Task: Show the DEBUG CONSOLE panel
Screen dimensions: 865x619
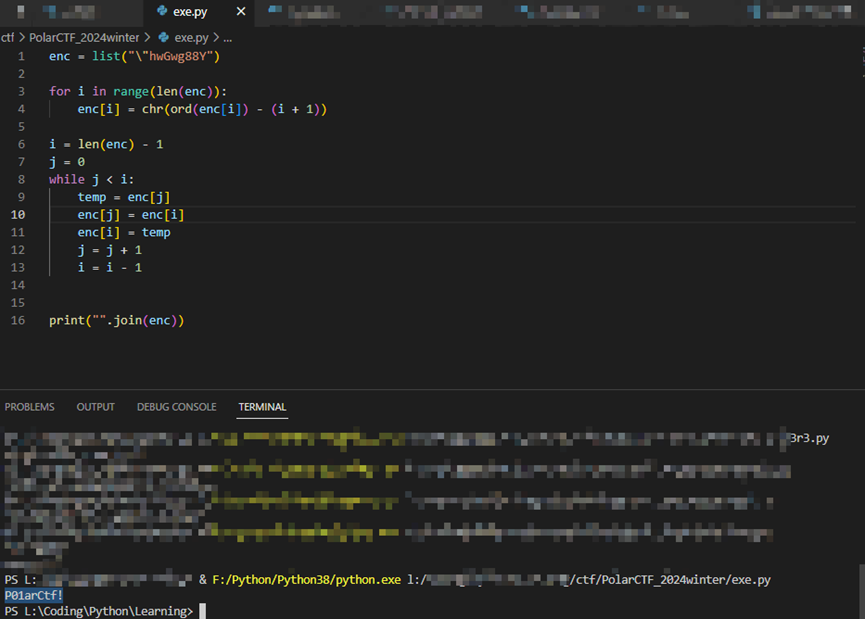Action: [x=176, y=407]
